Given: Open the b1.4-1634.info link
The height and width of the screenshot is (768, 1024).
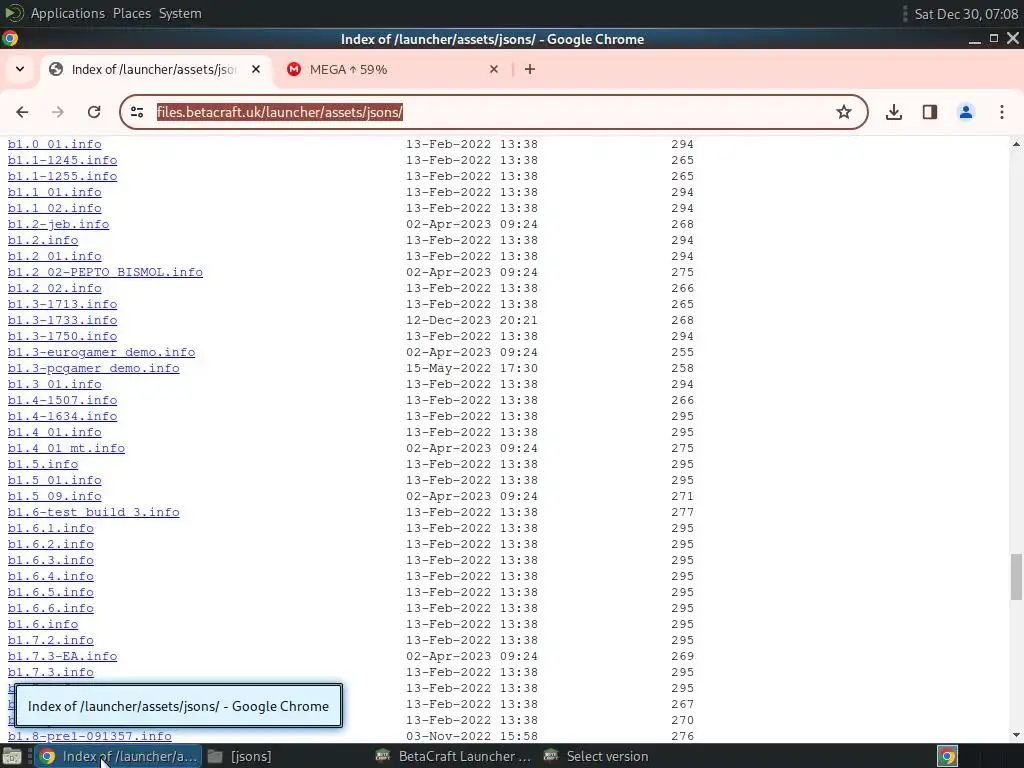Looking at the screenshot, I should pyautogui.click(x=63, y=416).
